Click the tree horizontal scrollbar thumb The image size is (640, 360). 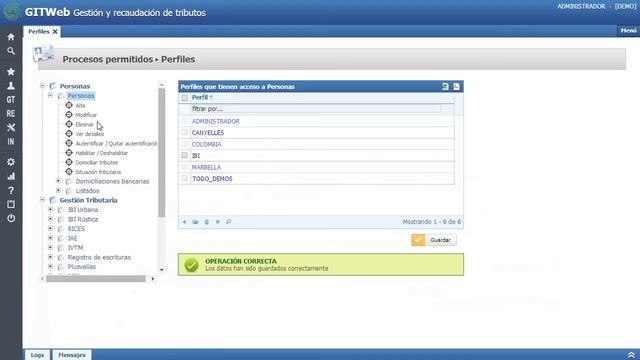[96, 279]
